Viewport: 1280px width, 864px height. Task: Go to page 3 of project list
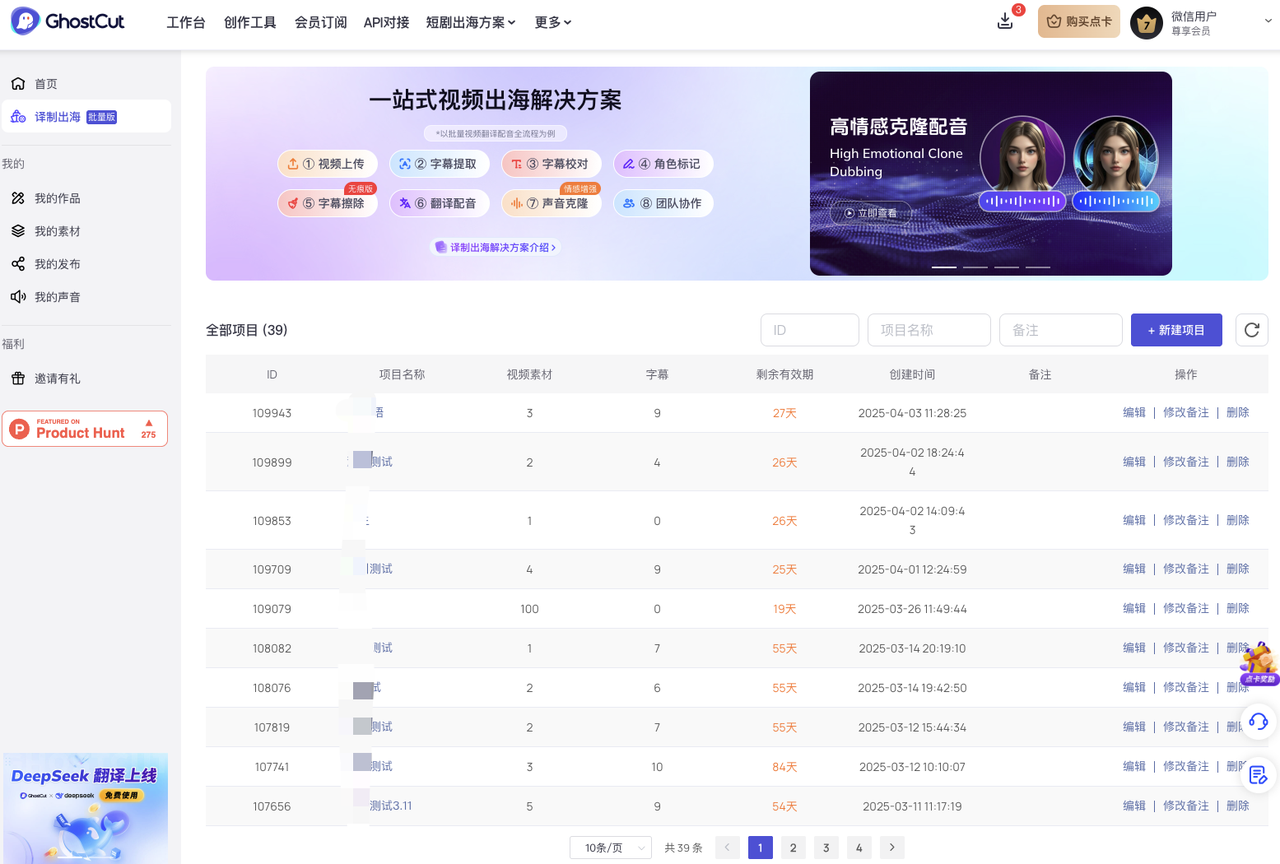coord(826,848)
